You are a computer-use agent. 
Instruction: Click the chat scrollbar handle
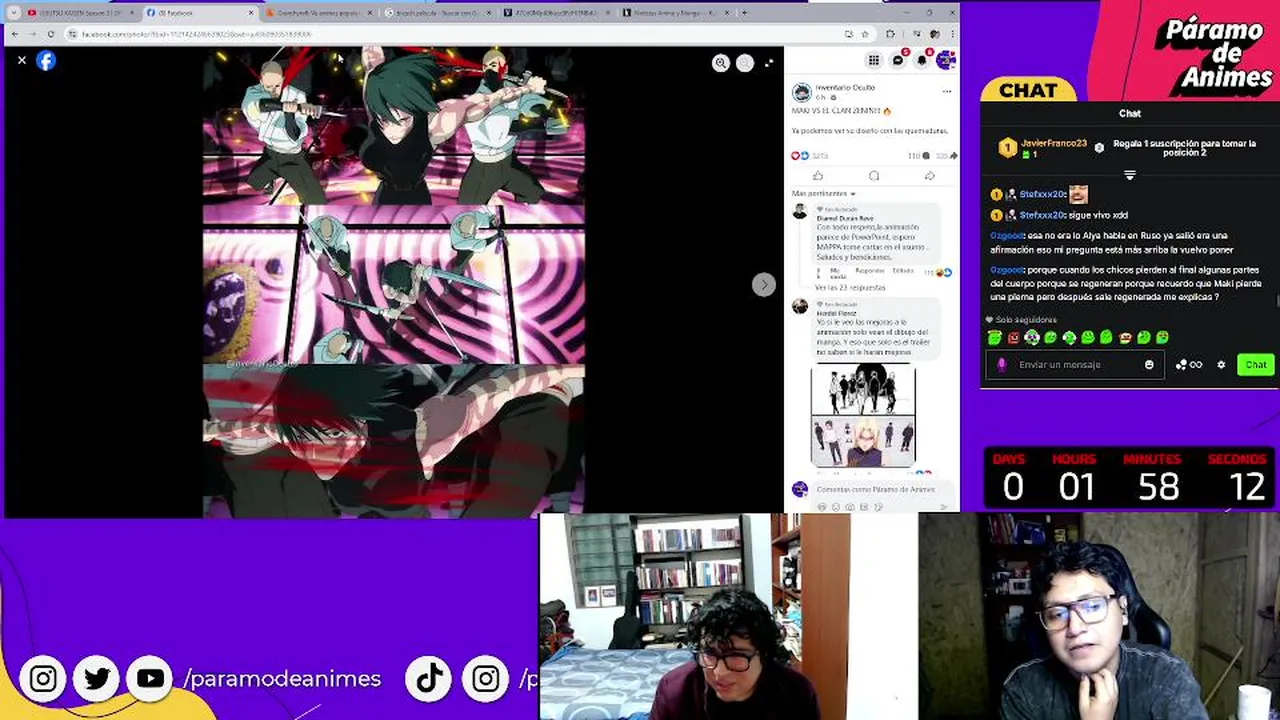1277,301
